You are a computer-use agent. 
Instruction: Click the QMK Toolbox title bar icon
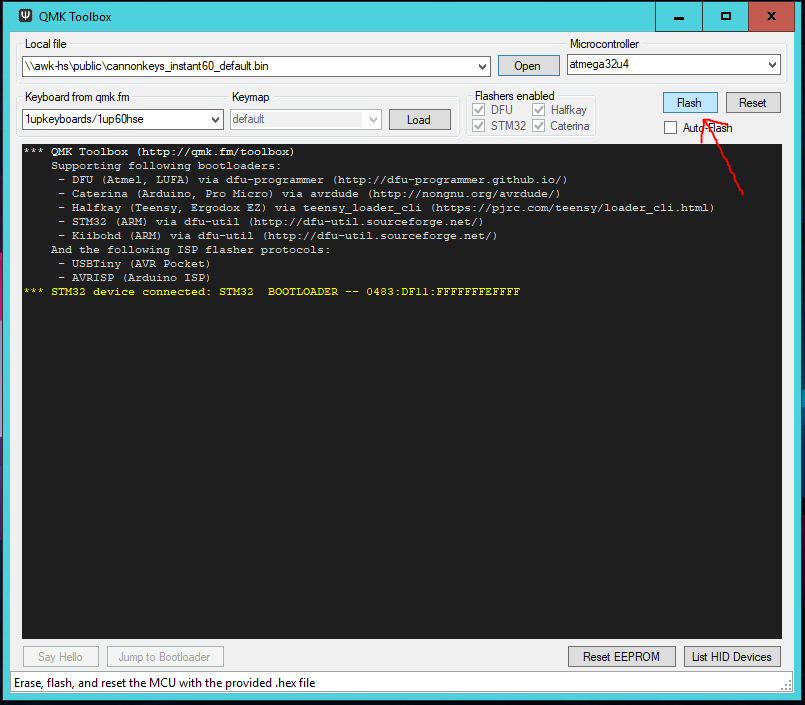[27, 17]
